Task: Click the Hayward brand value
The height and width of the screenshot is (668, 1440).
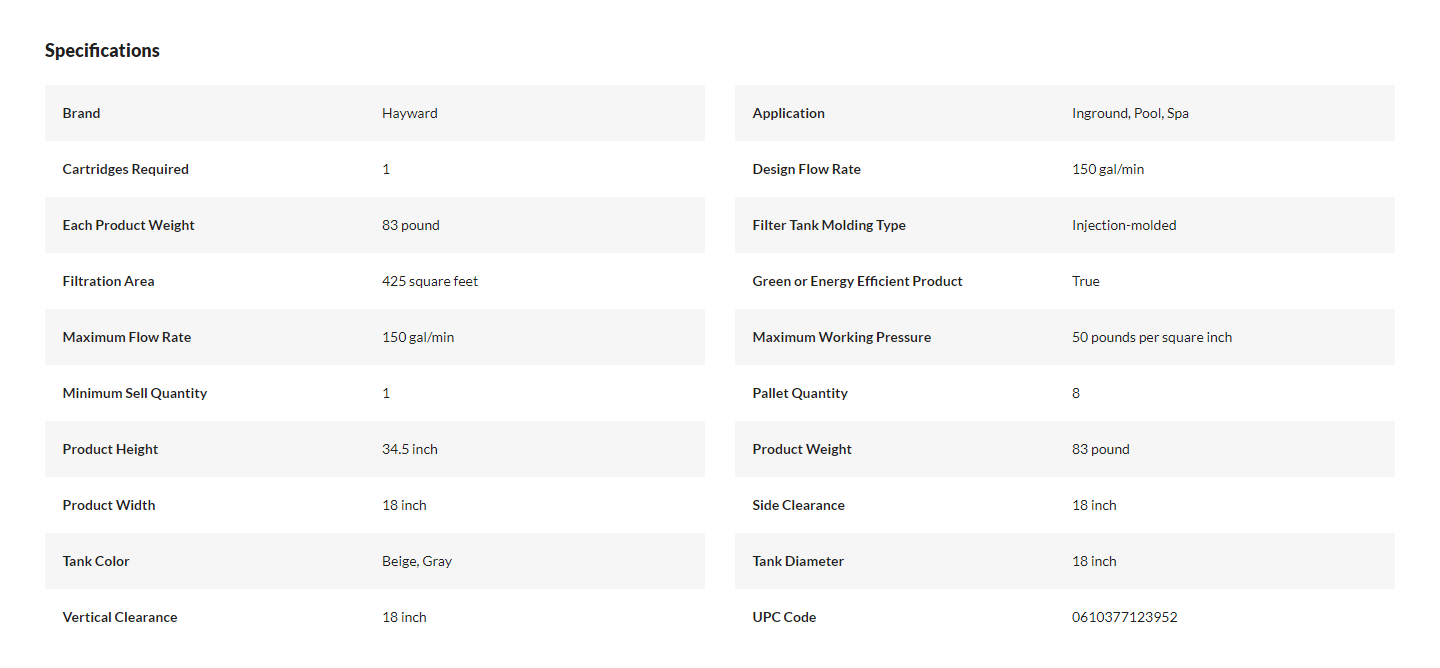Action: 410,113
